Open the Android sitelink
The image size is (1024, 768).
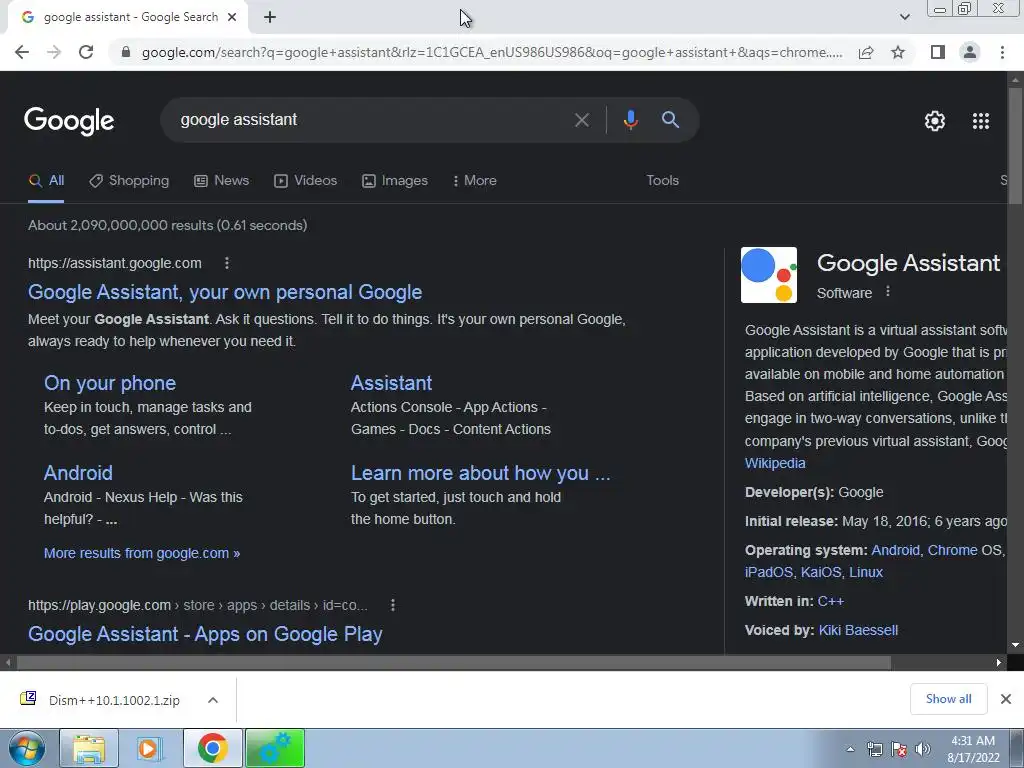(78, 473)
